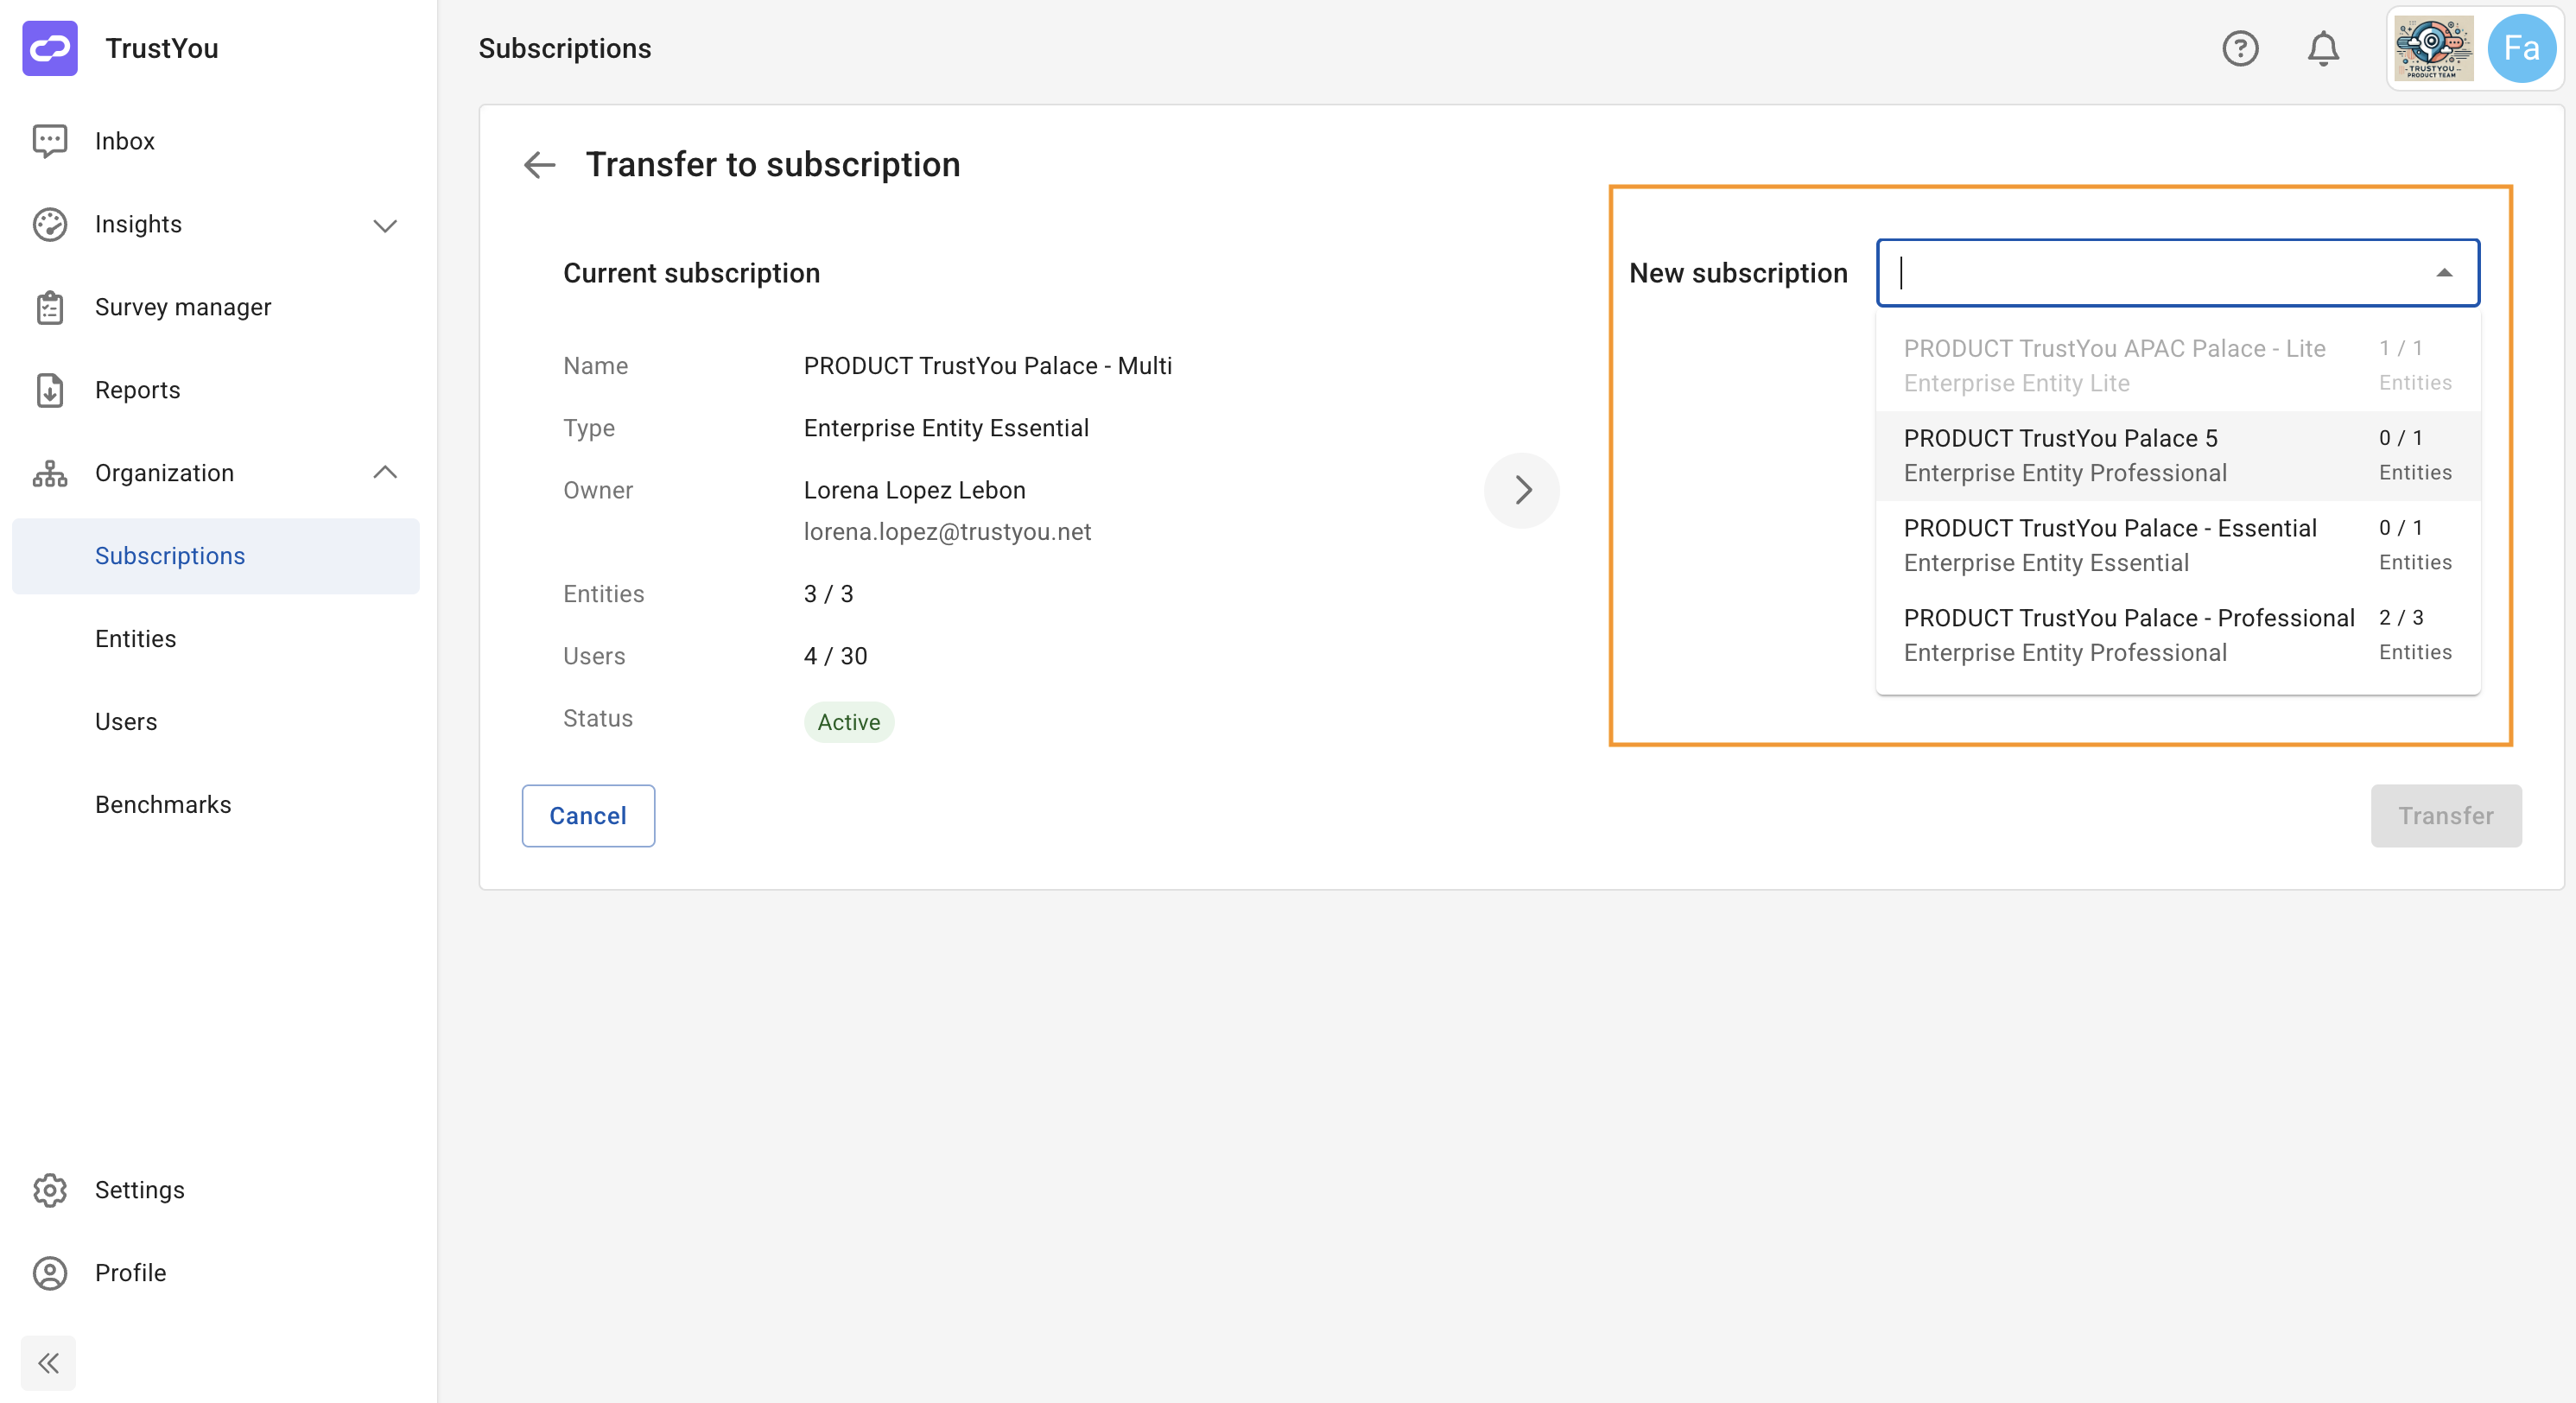Click the Lorena Lopez Lebon owner name

(914, 490)
